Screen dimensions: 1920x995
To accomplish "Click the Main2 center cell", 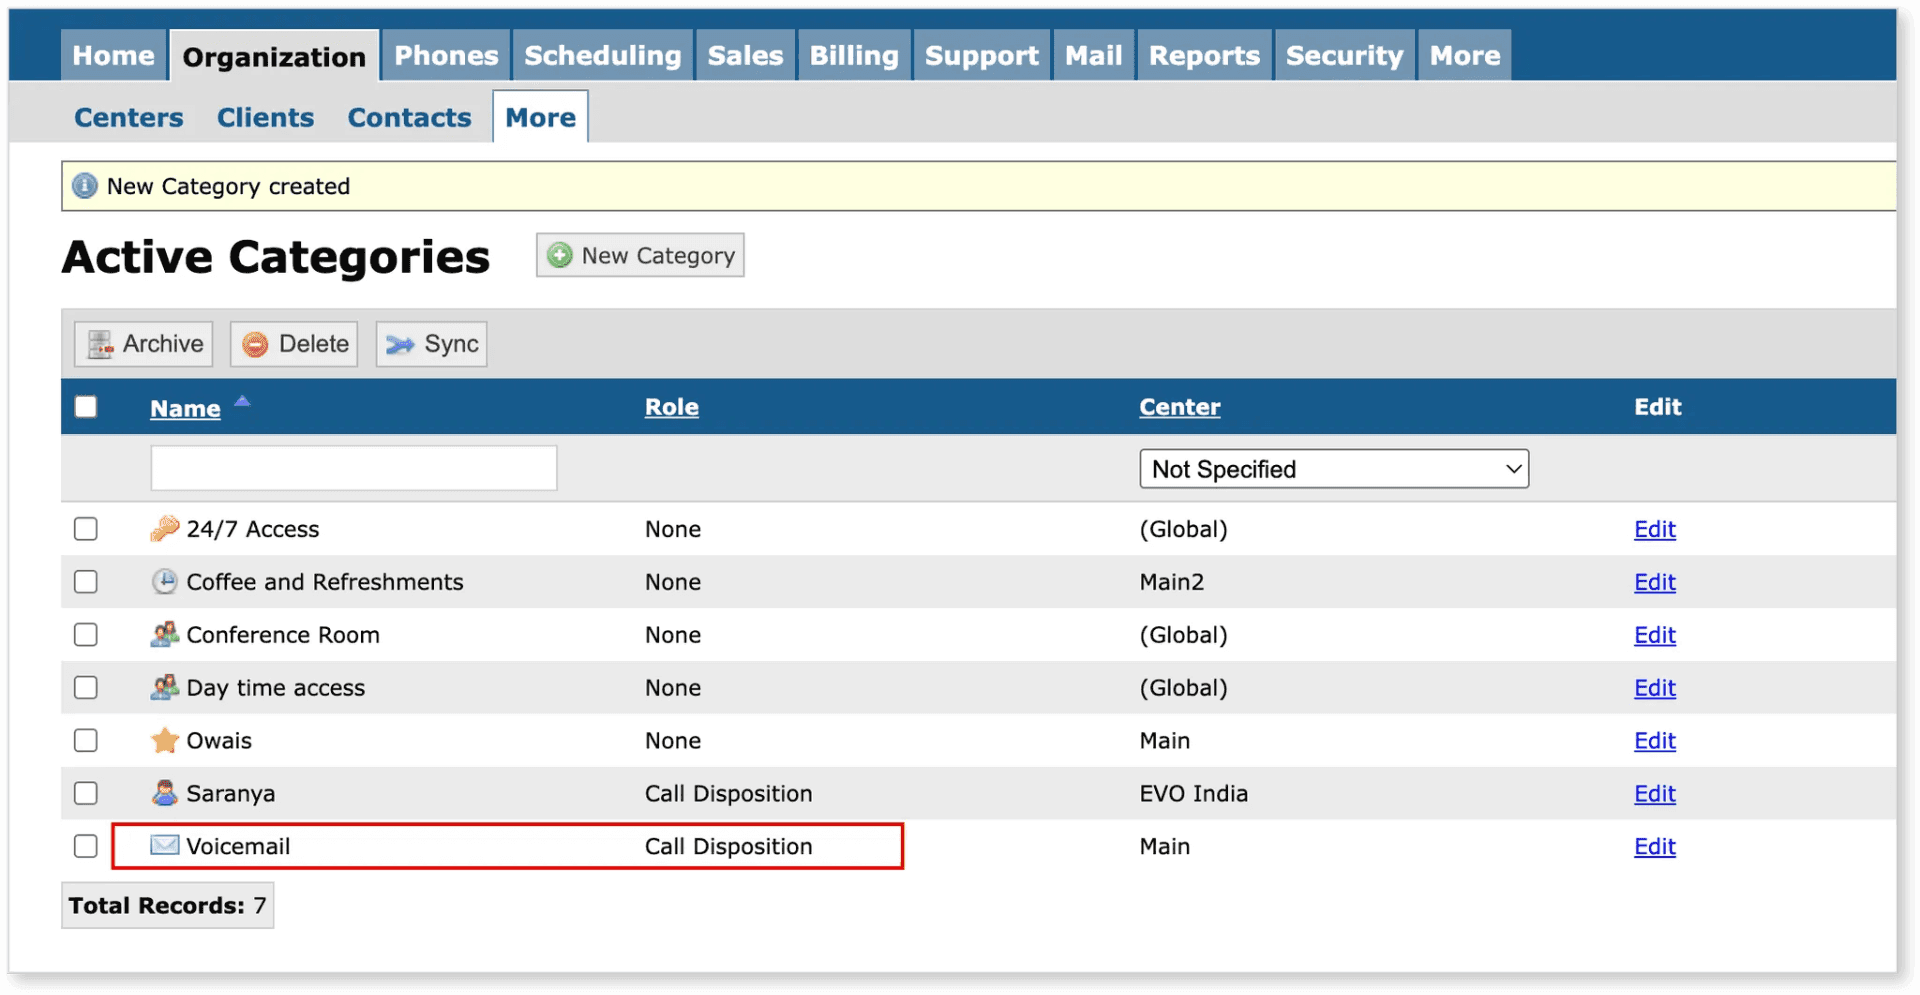I will click(1171, 582).
